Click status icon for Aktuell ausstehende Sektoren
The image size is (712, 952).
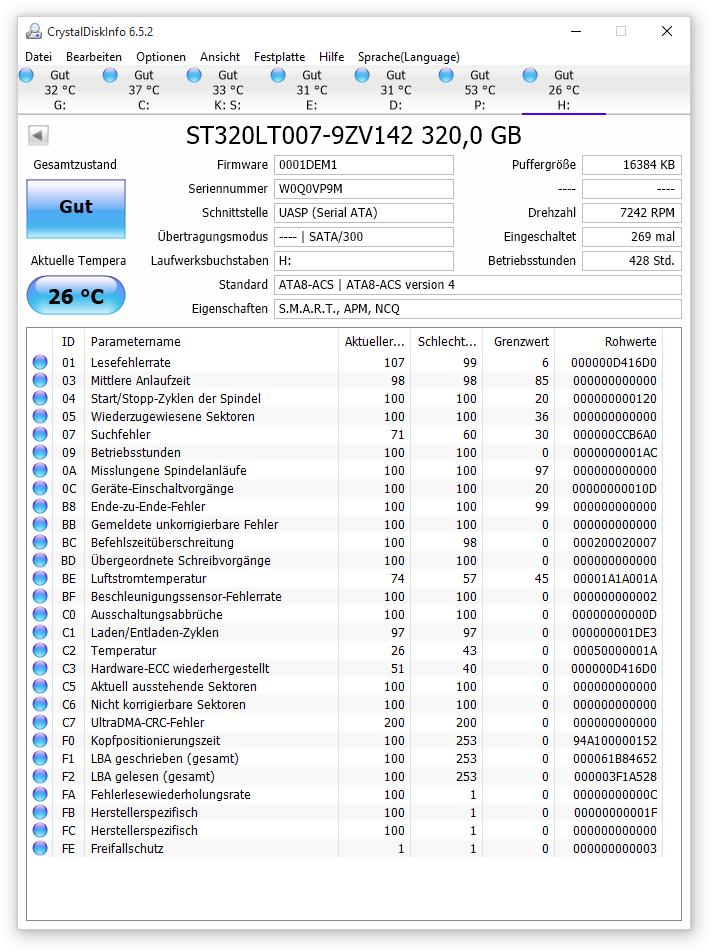(x=40, y=687)
